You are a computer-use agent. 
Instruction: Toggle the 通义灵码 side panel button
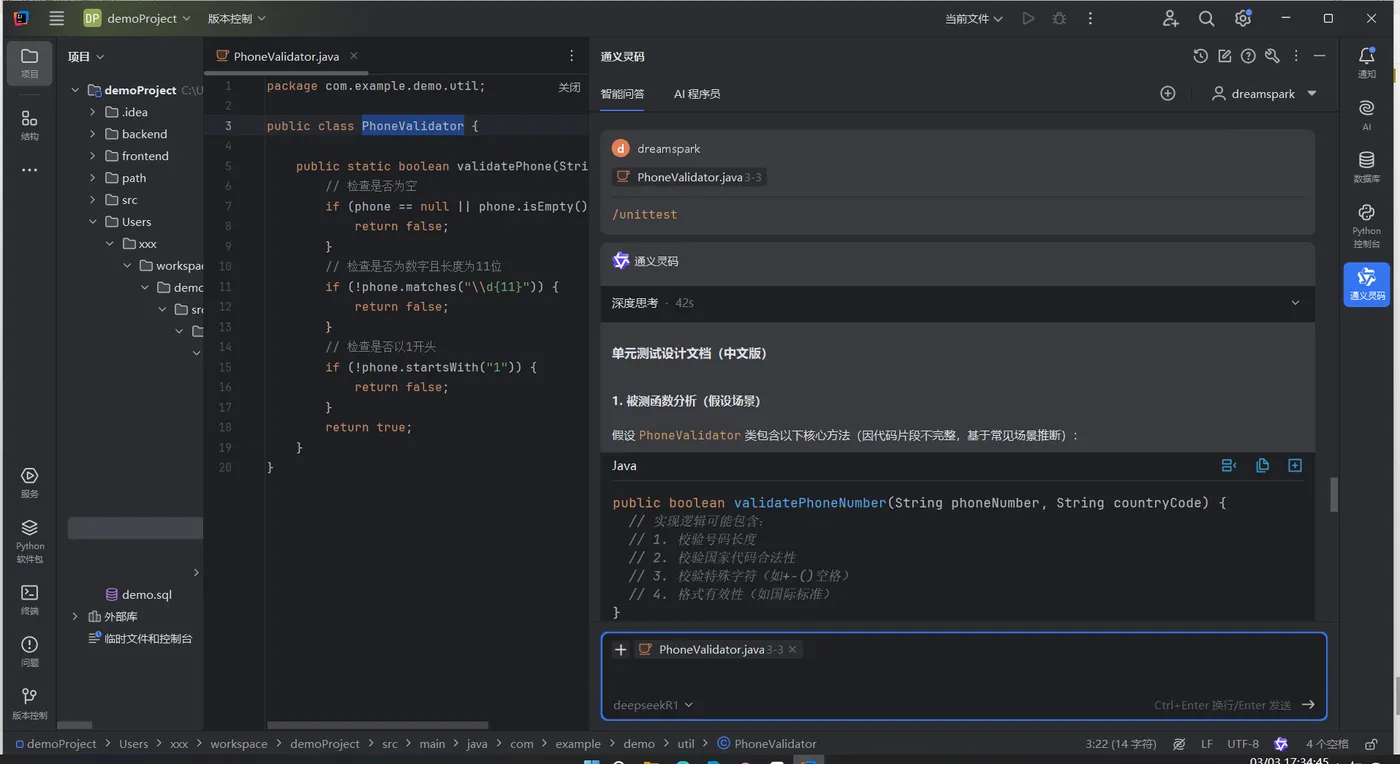[1367, 284]
